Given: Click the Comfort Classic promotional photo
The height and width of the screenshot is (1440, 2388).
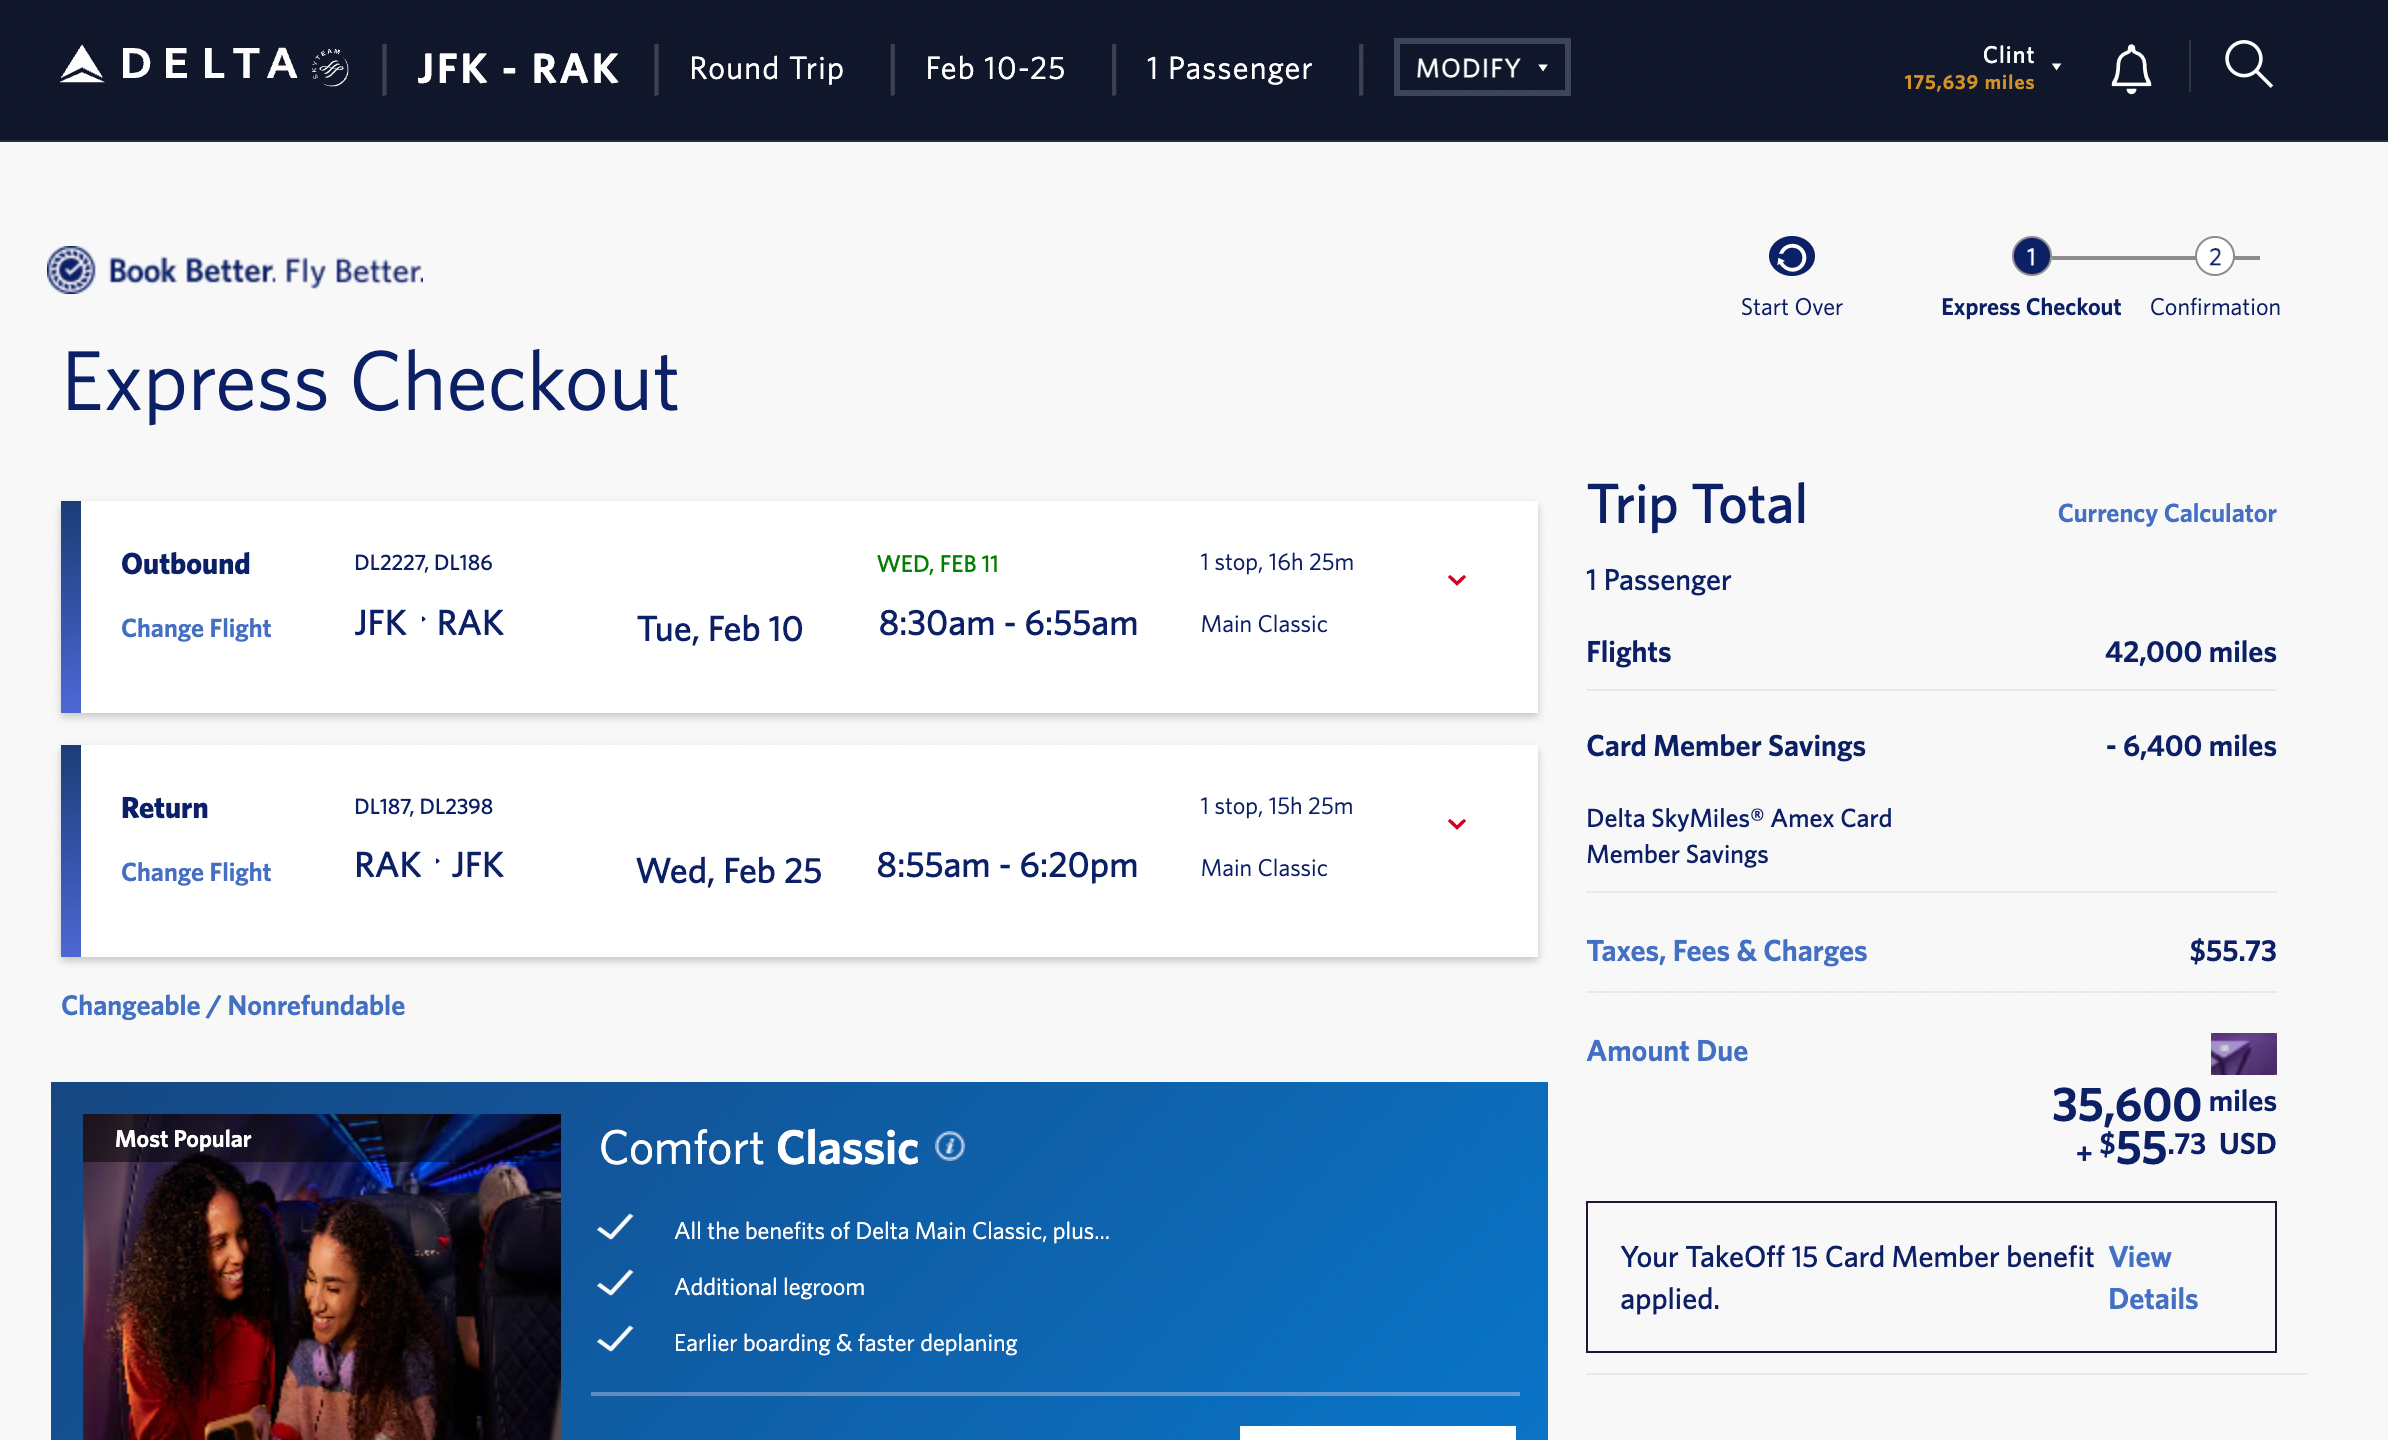Looking at the screenshot, I should pos(321,1280).
